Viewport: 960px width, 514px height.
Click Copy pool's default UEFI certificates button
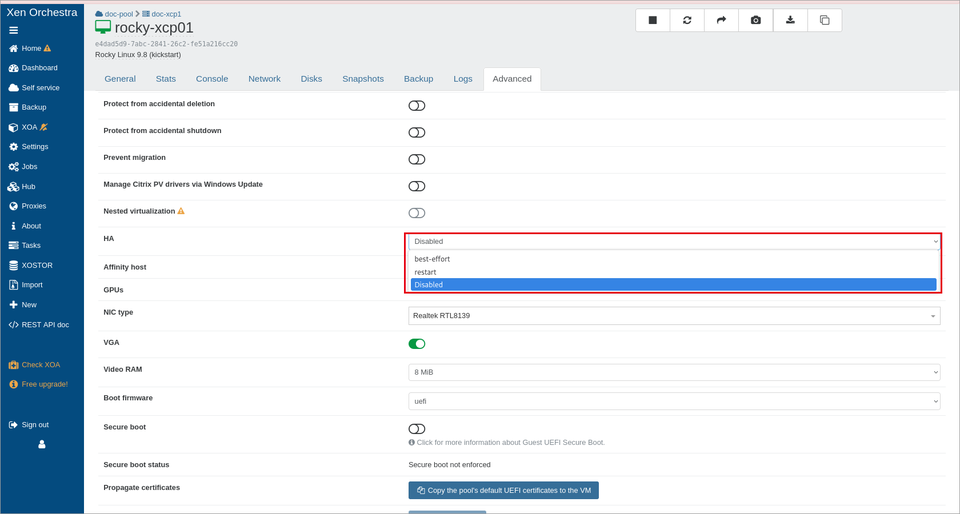pos(504,490)
